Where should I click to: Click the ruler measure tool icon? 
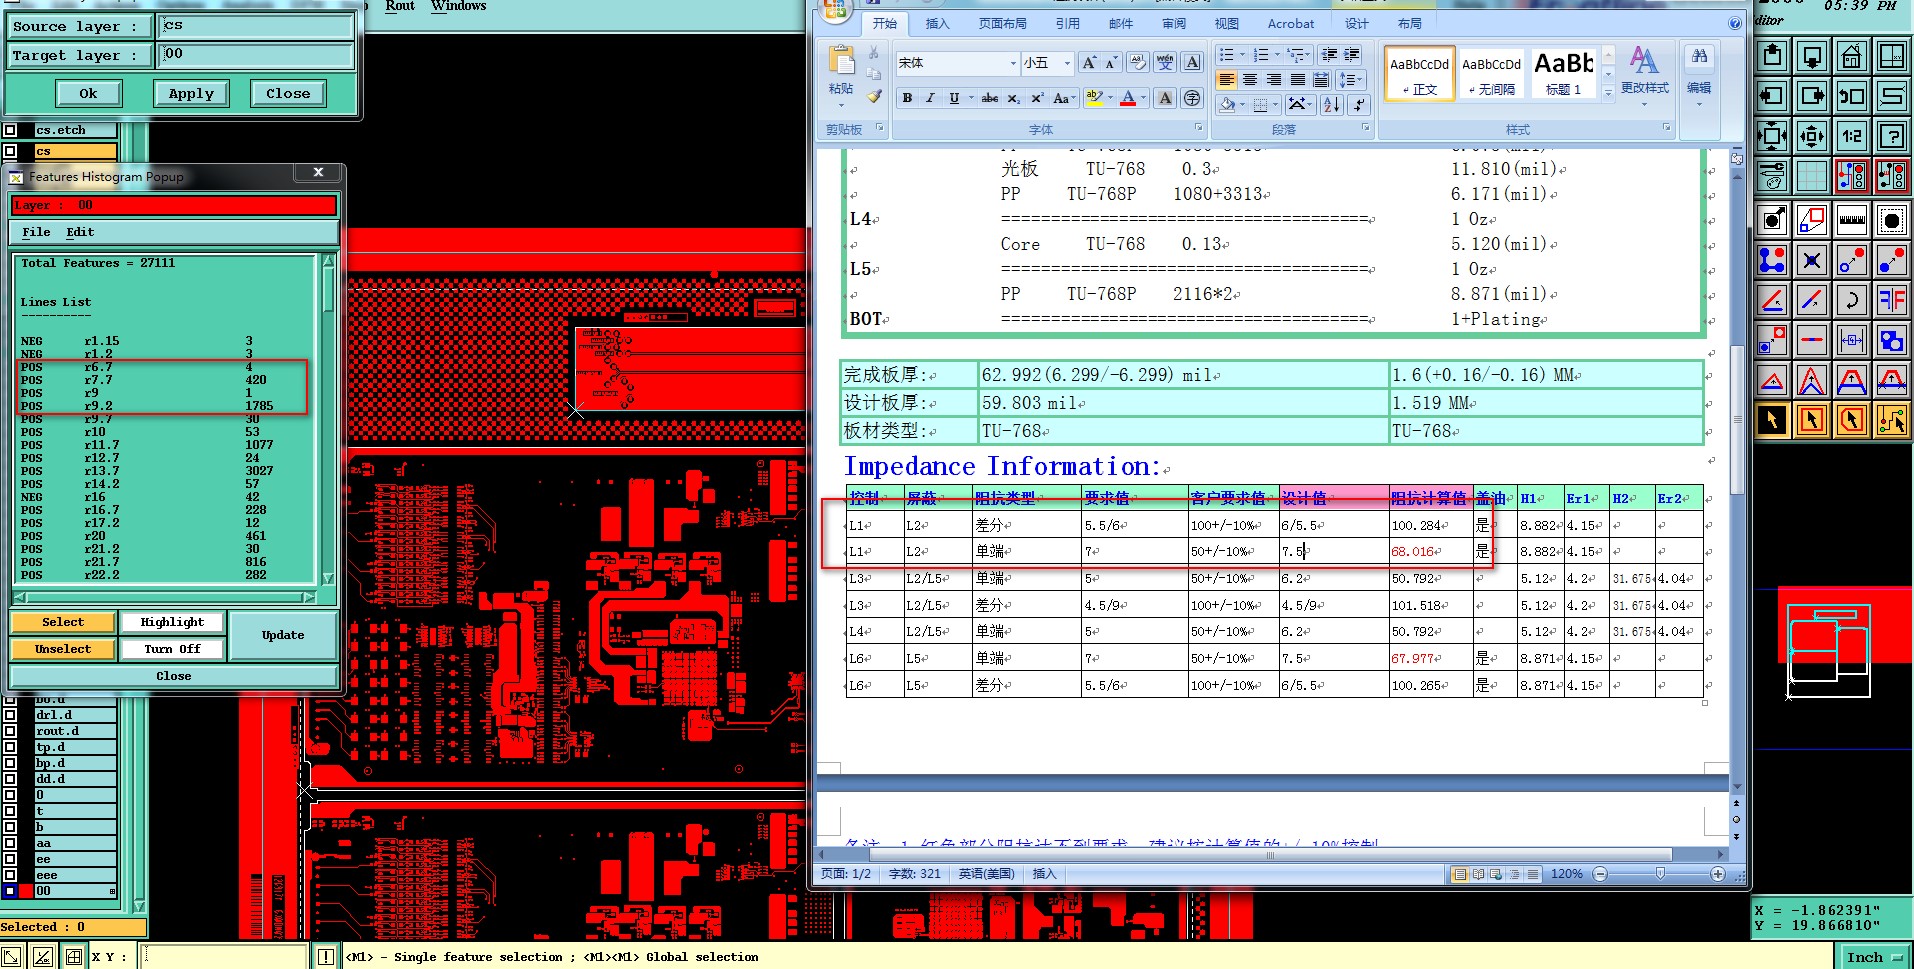pos(1851,219)
